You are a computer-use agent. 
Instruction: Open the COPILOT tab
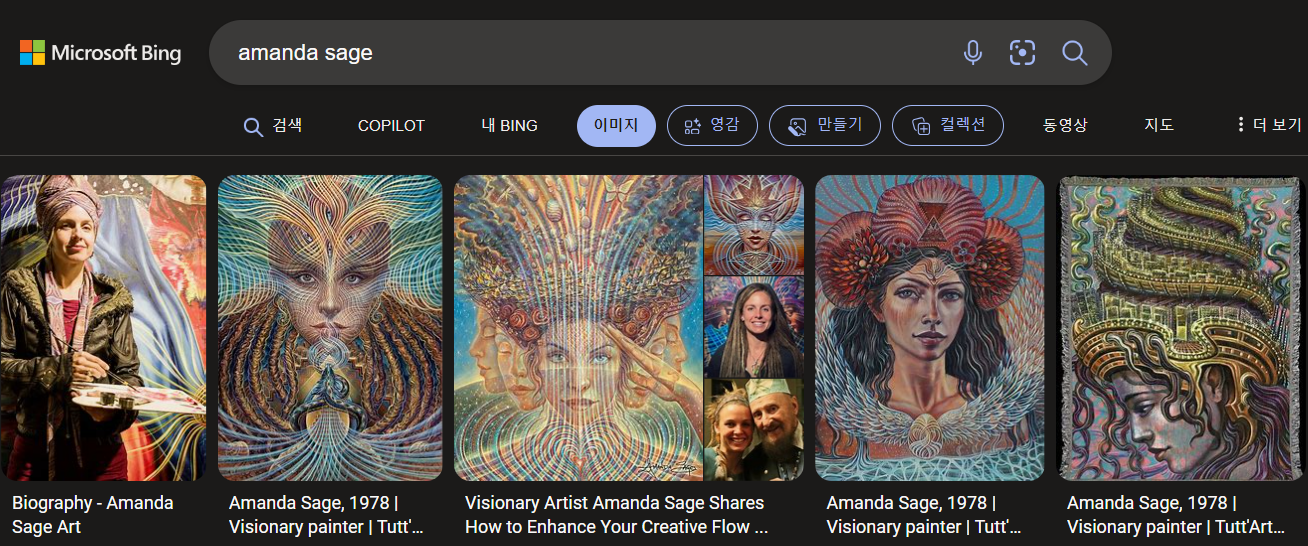tap(391, 126)
